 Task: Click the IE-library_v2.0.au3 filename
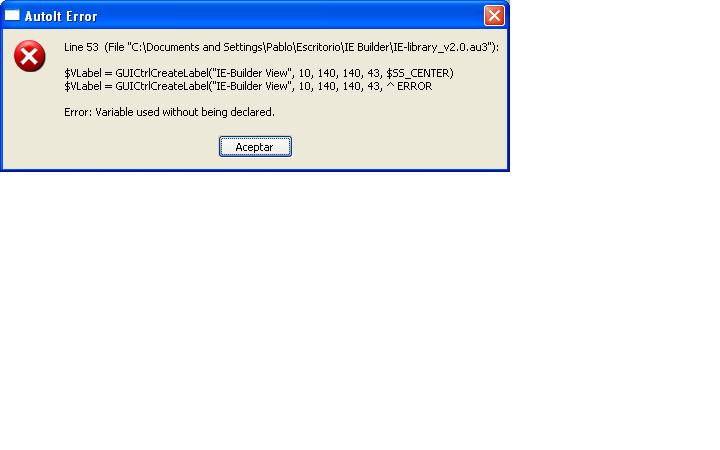440,47
